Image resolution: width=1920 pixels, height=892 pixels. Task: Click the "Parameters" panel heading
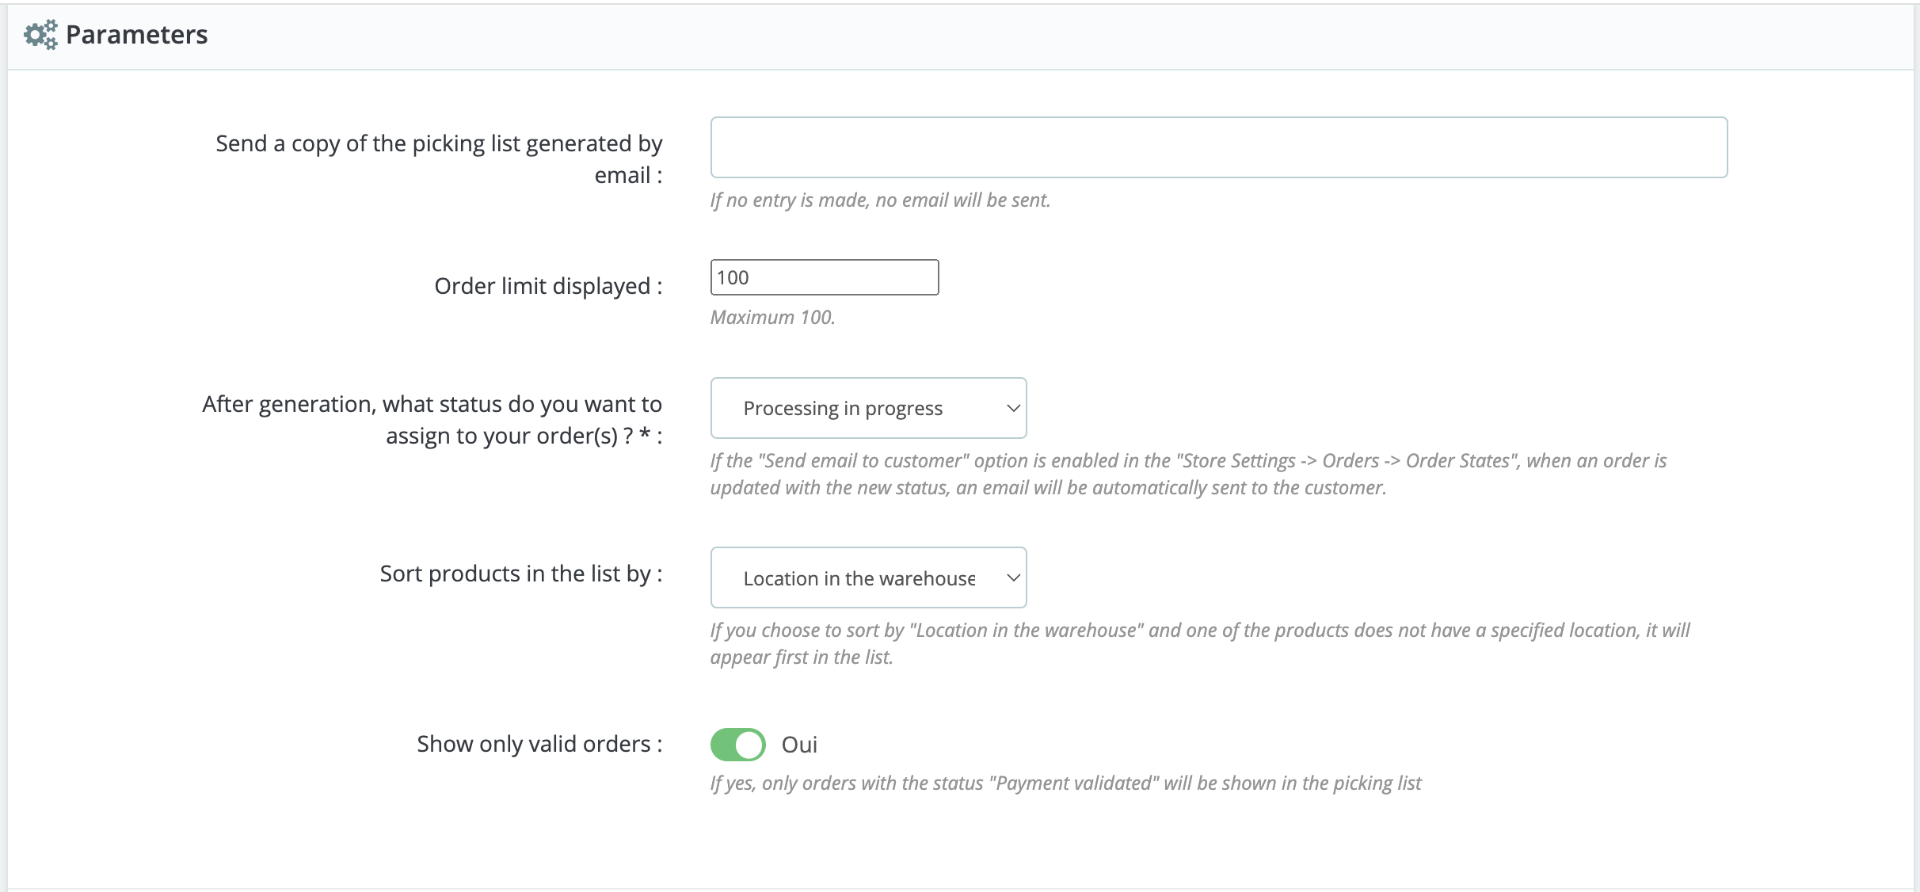(137, 35)
